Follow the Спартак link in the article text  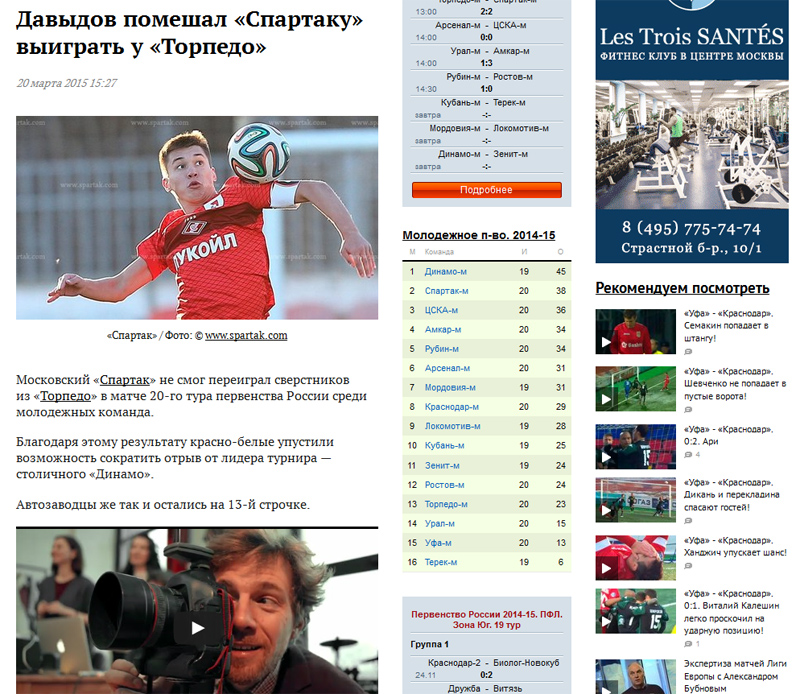[124, 380]
